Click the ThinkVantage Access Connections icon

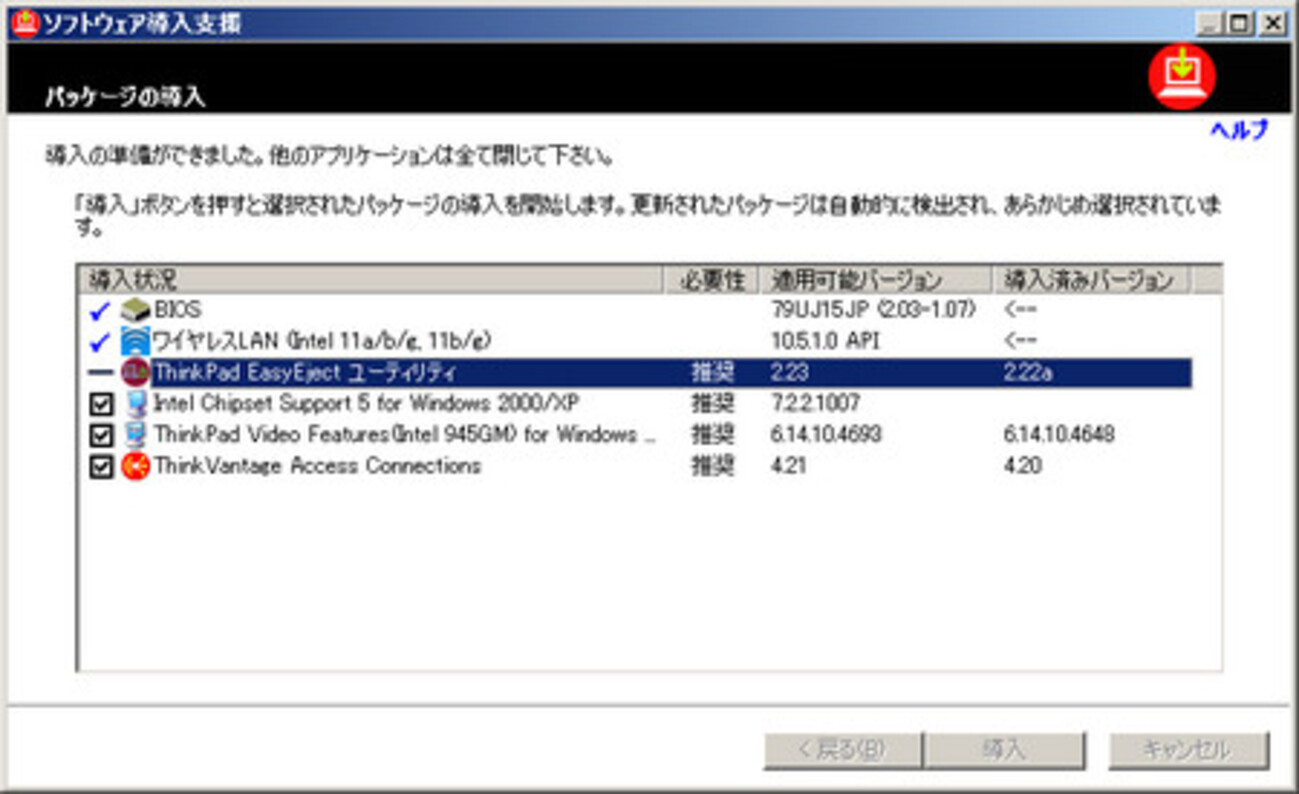click(x=135, y=467)
